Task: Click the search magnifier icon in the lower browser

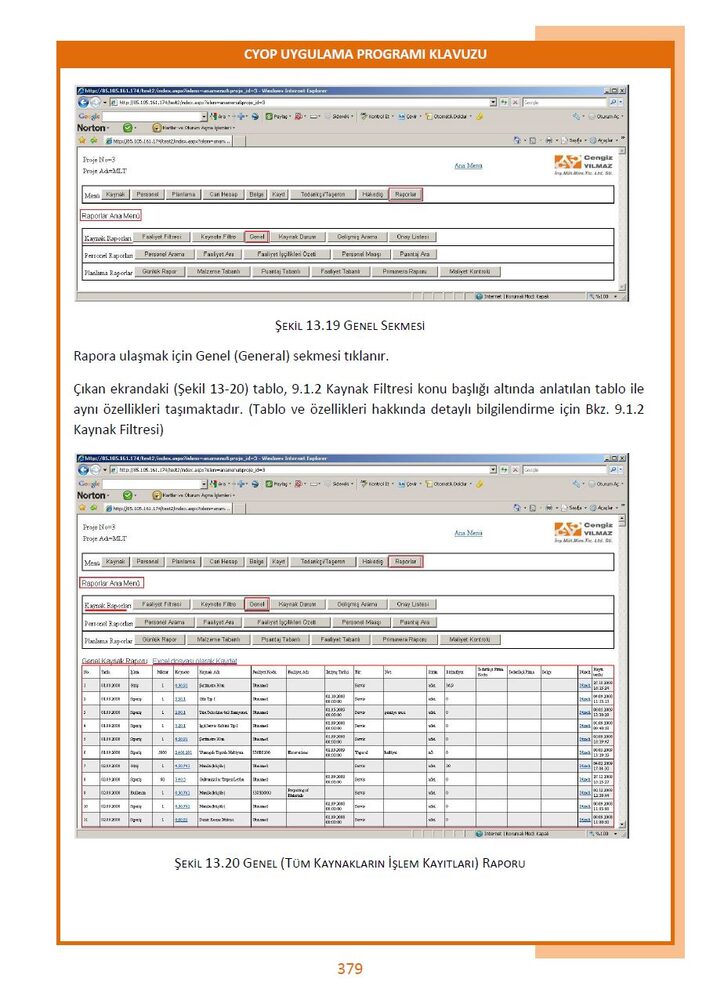Action: click(614, 469)
